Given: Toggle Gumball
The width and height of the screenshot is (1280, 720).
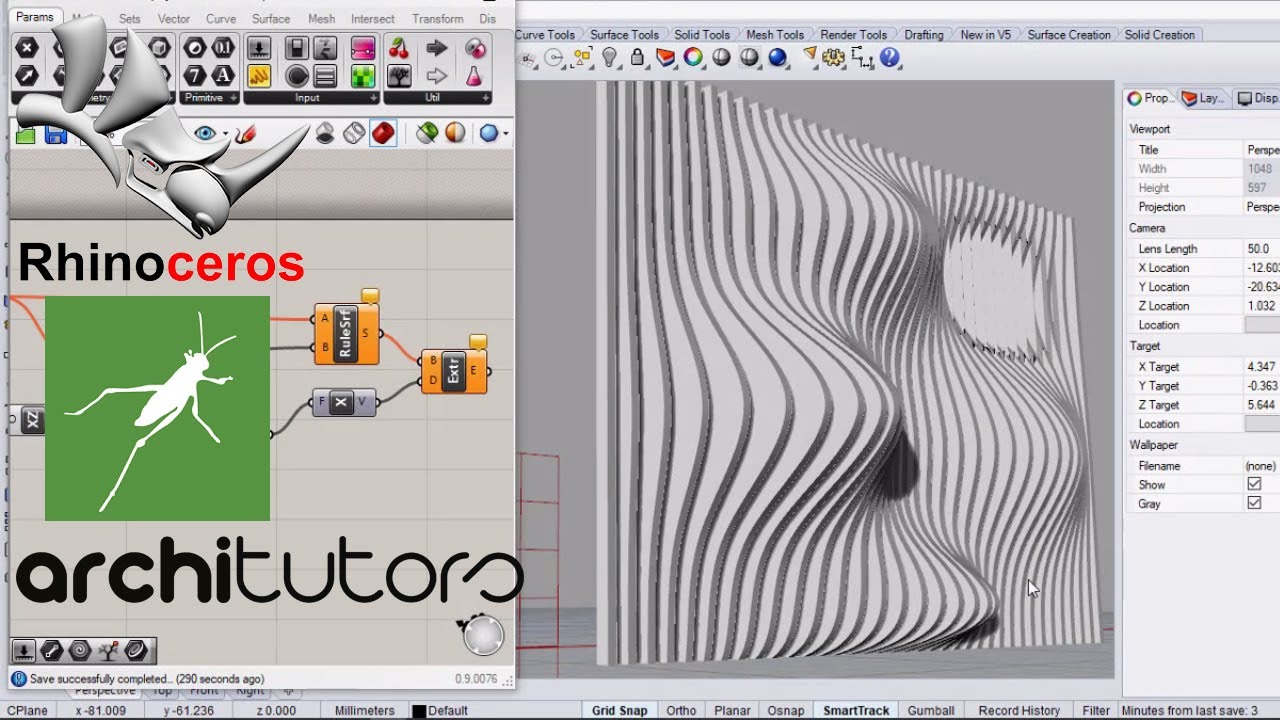Looking at the screenshot, I should 930,710.
